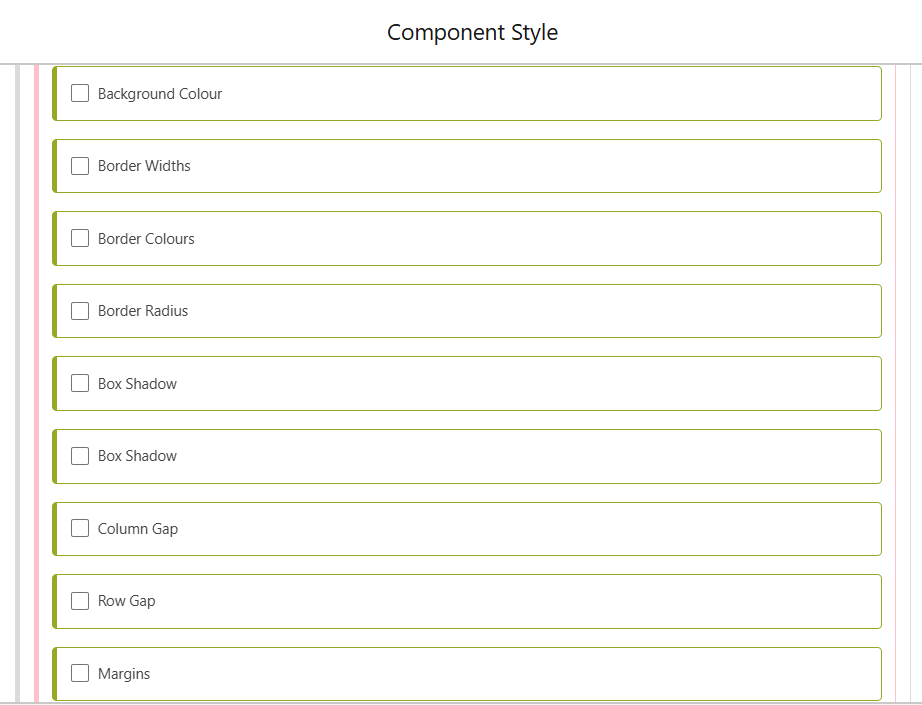922x705 pixels.
Task: Click the Background Colour label text
Action: point(160,94)
